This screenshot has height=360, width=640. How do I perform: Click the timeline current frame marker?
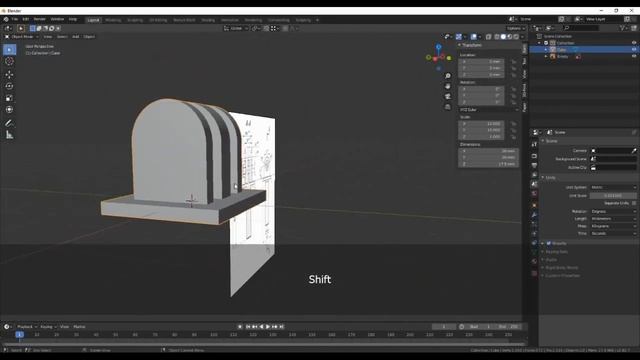coord(19,335)
